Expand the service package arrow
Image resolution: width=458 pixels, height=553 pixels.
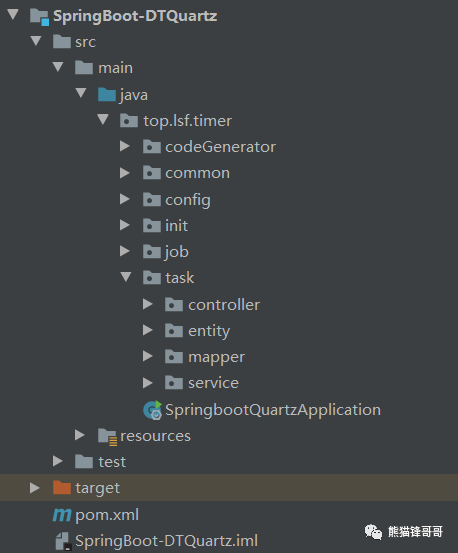[147, 383]
